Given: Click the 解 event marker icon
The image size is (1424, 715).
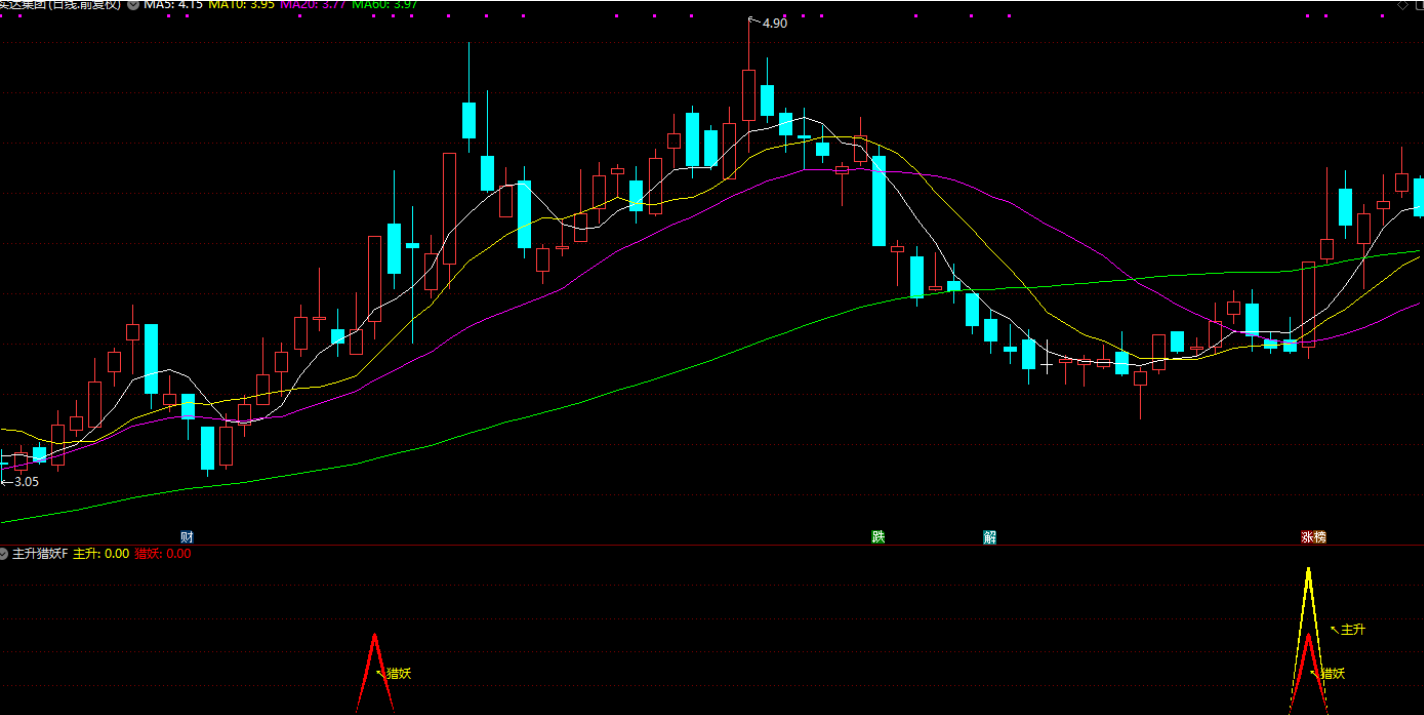Looking at the screenshot, I should tap(989, 537).
